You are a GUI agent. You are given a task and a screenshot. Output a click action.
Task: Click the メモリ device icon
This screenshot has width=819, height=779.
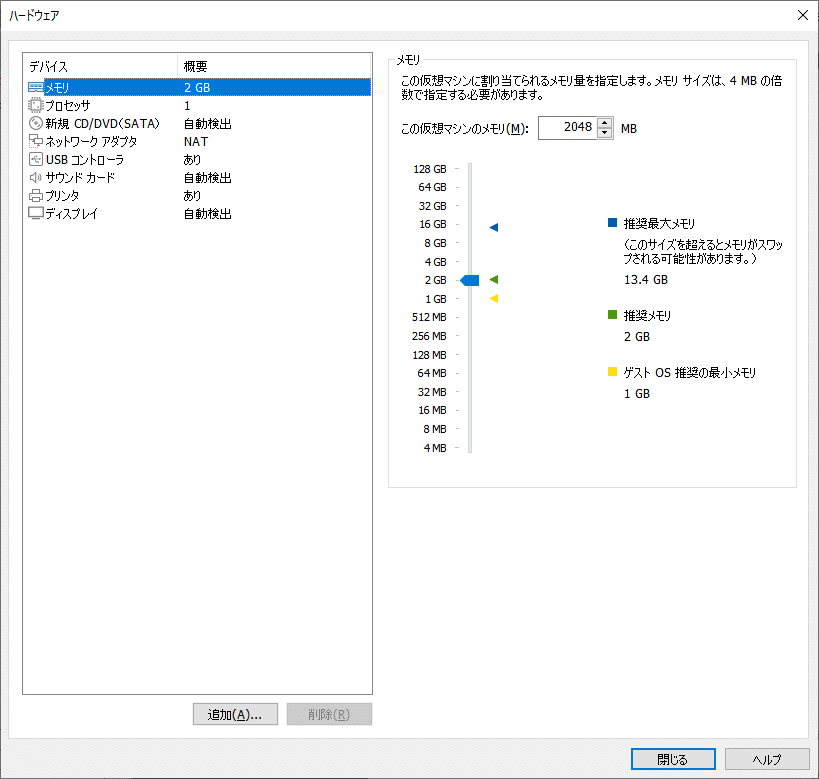click(x=36, y=87)
